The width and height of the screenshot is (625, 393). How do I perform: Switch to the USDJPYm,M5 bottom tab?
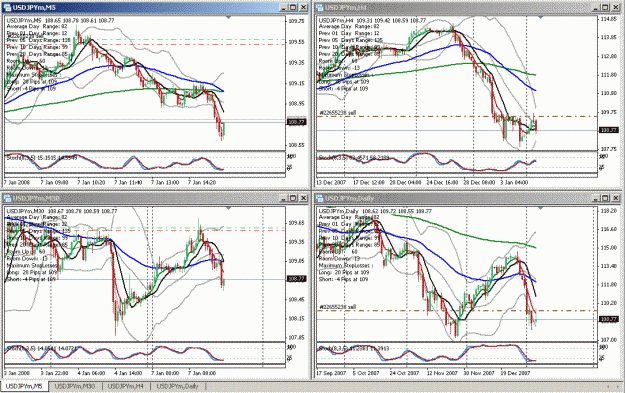[x=24, y=386]
